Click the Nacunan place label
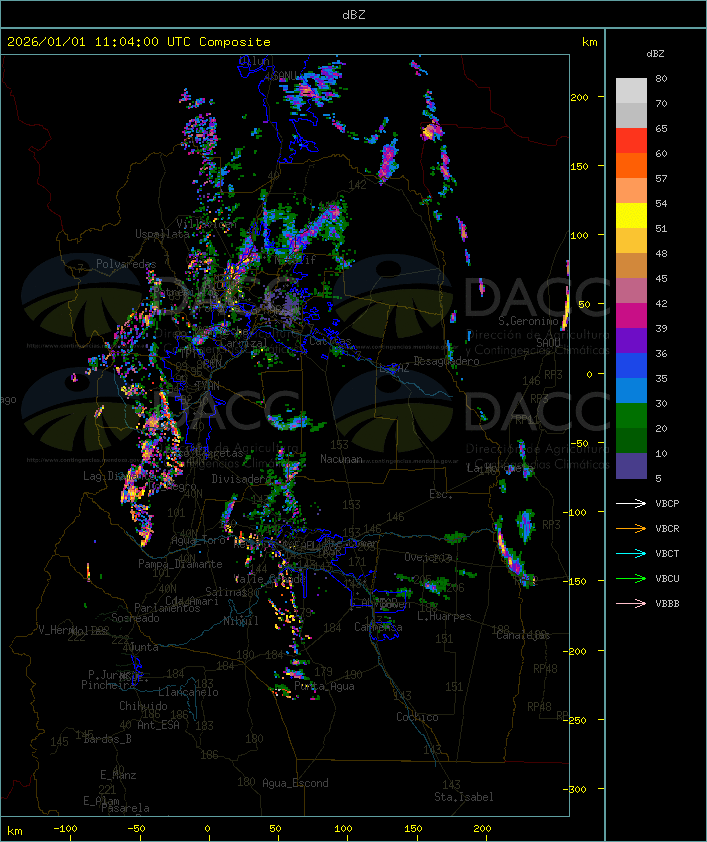The width and height of the screenshot is (707, 842). tap(341, 459)
